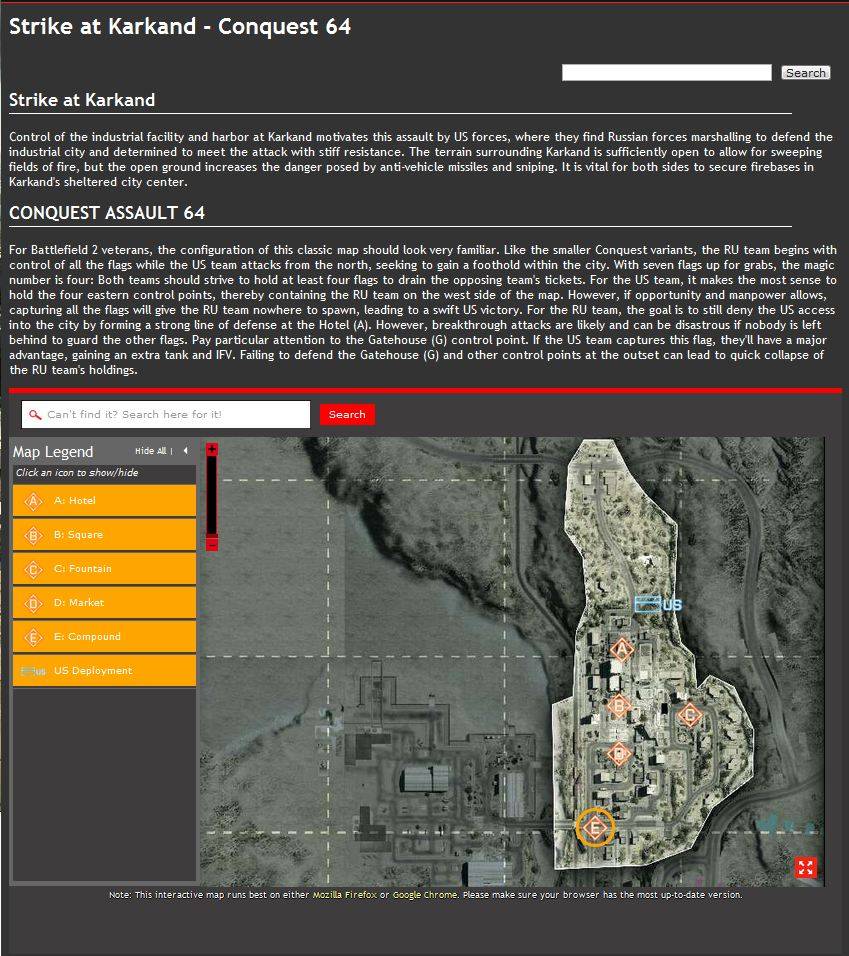The width and height of the screenshot is (849, 956).
Task: Click the Square flag B marker on map
Action: pyautogui.click(x=619, y=707)
